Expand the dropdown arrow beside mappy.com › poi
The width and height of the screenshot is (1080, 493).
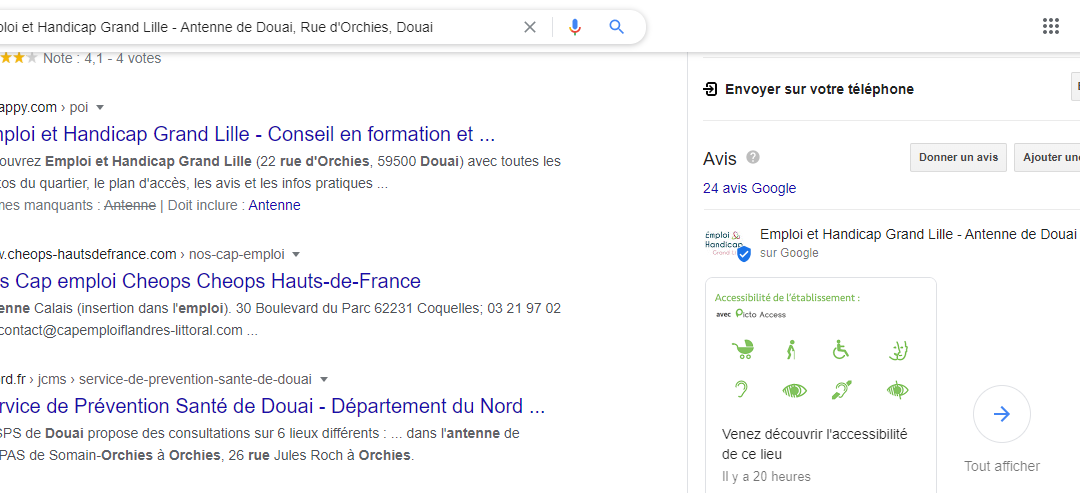pos(100,107)
